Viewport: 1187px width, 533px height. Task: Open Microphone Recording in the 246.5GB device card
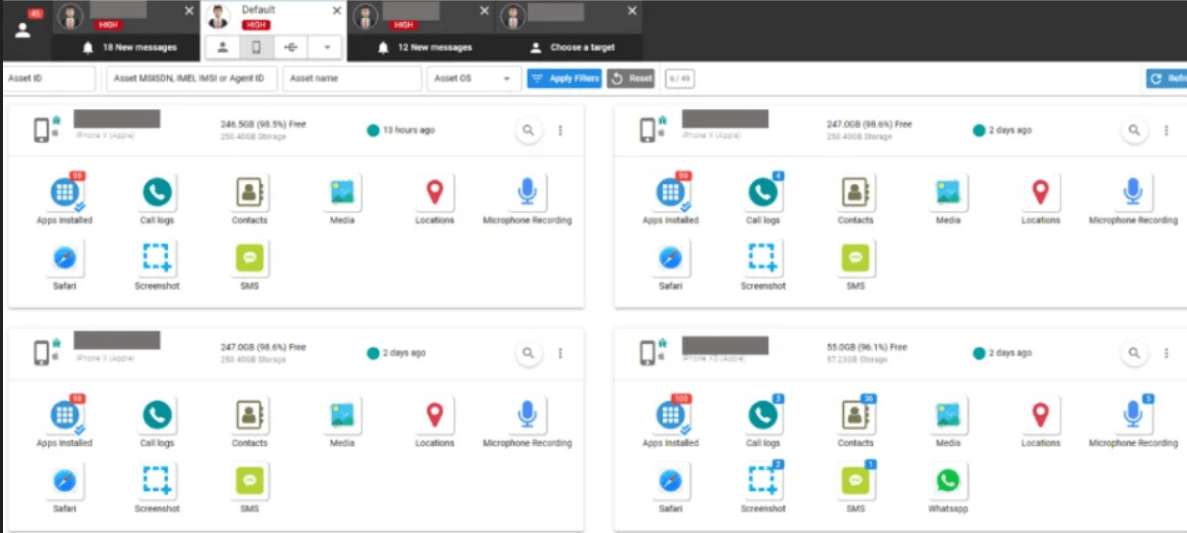click(x=527, y=192)
